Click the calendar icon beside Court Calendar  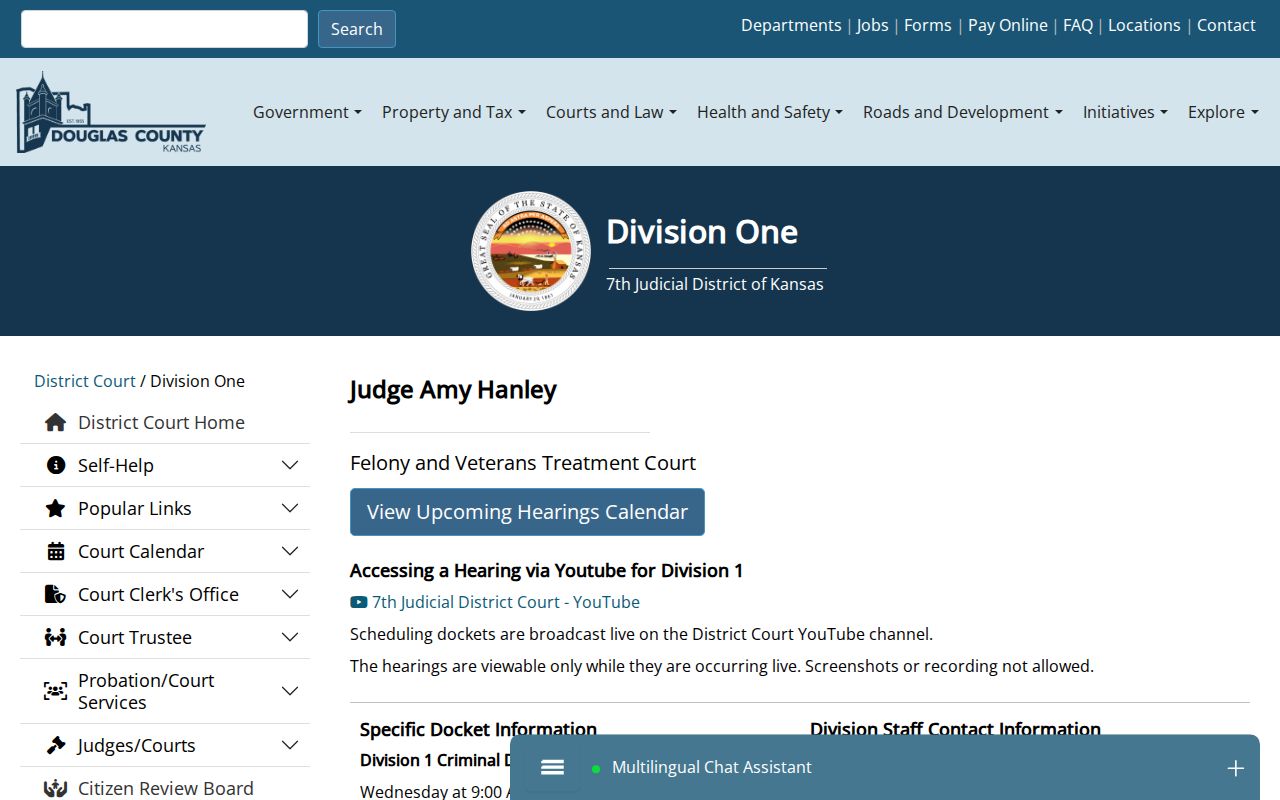click(56, 551)
